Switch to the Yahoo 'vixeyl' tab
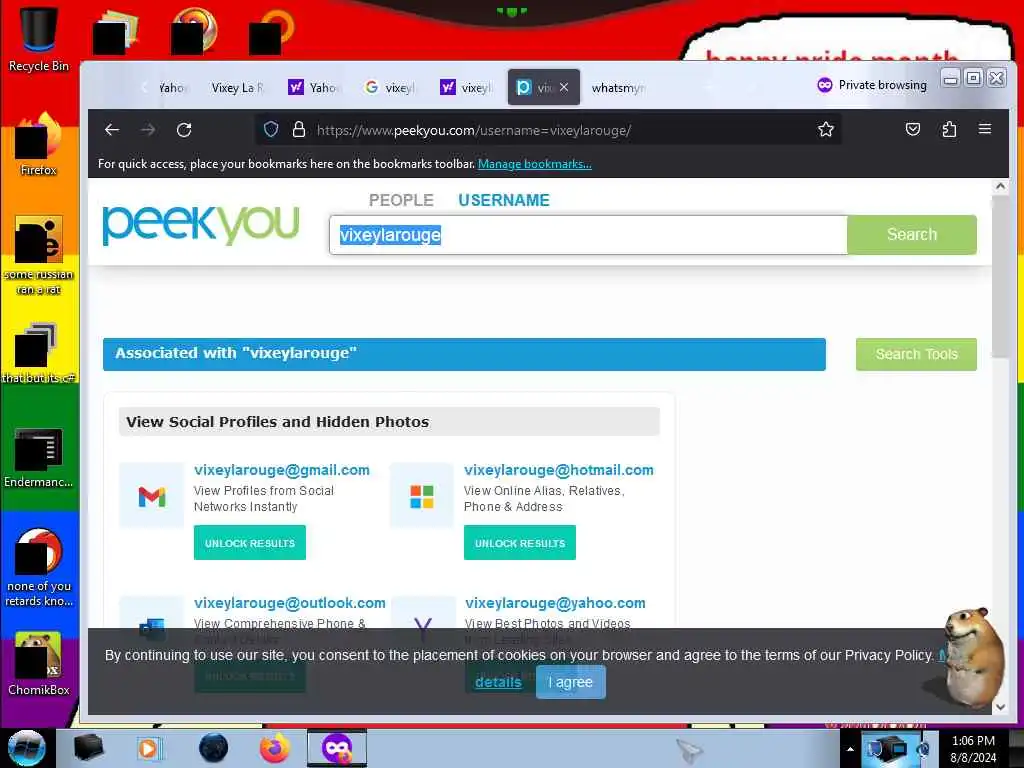1024x768 pixels. click(466, 88)
